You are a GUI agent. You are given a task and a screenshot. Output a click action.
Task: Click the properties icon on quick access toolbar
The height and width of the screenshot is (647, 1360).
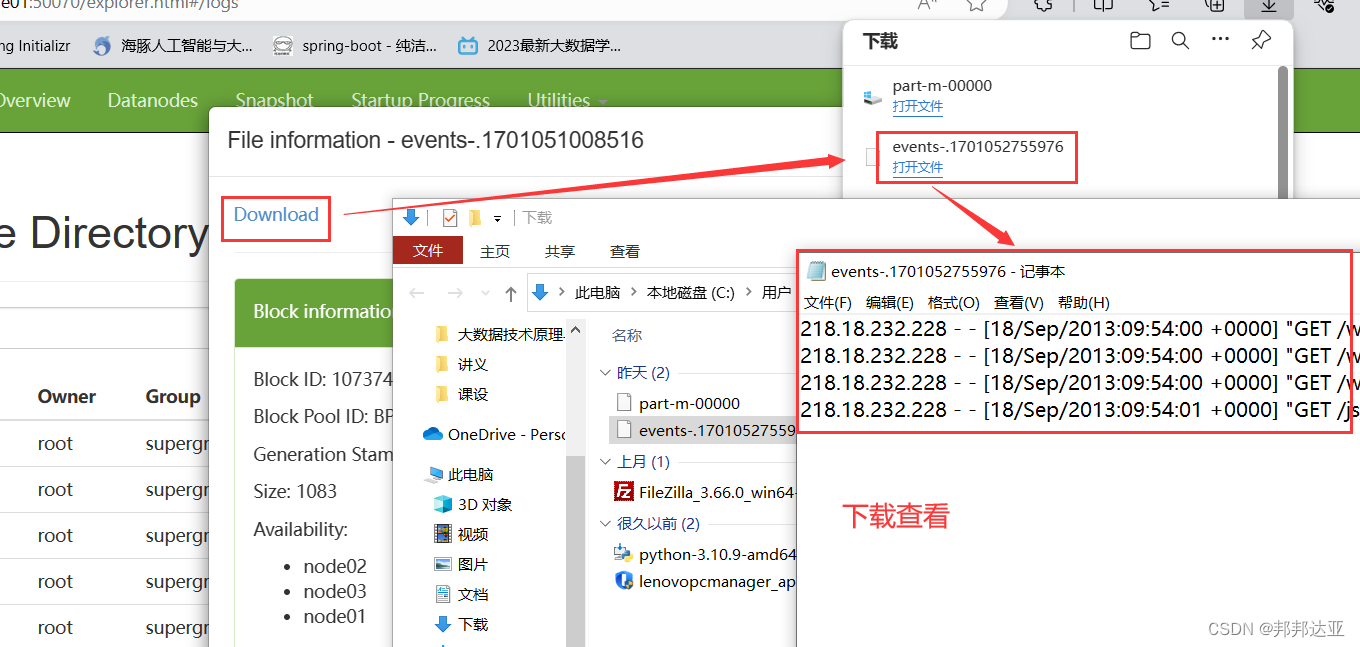tap(450, 217)
